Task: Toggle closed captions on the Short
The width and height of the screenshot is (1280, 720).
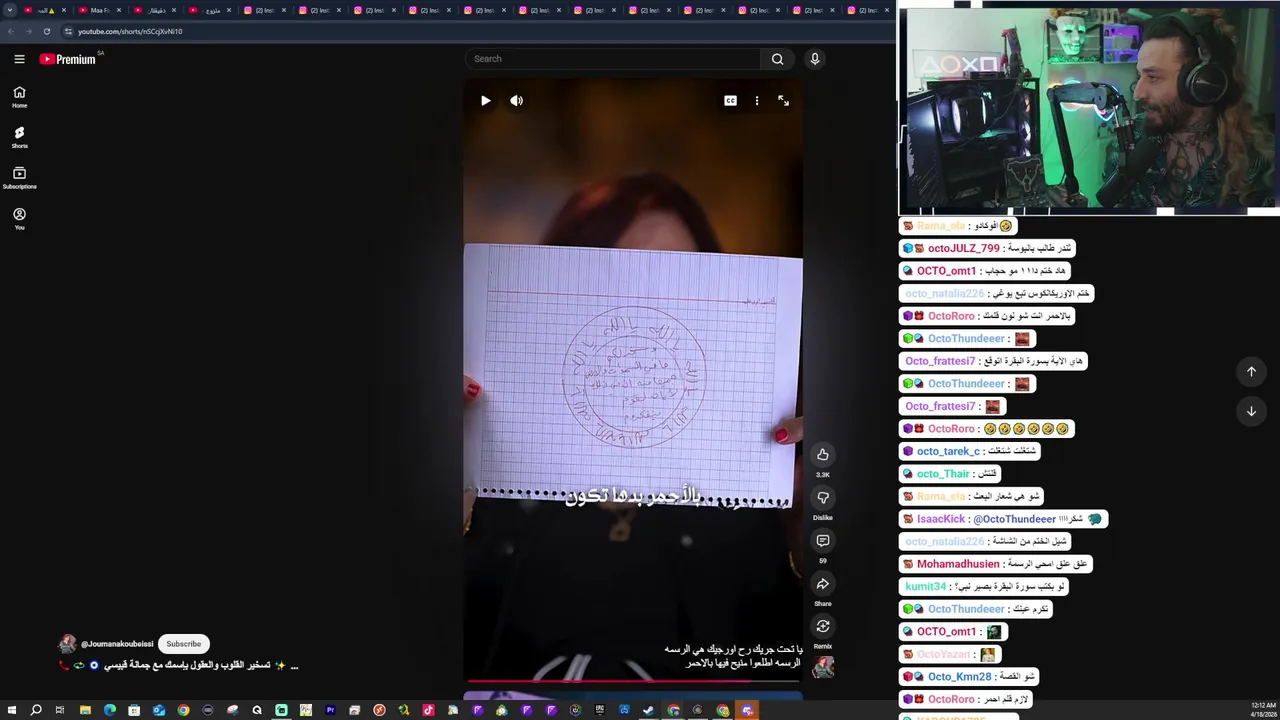Action: (x=730, y=100)
